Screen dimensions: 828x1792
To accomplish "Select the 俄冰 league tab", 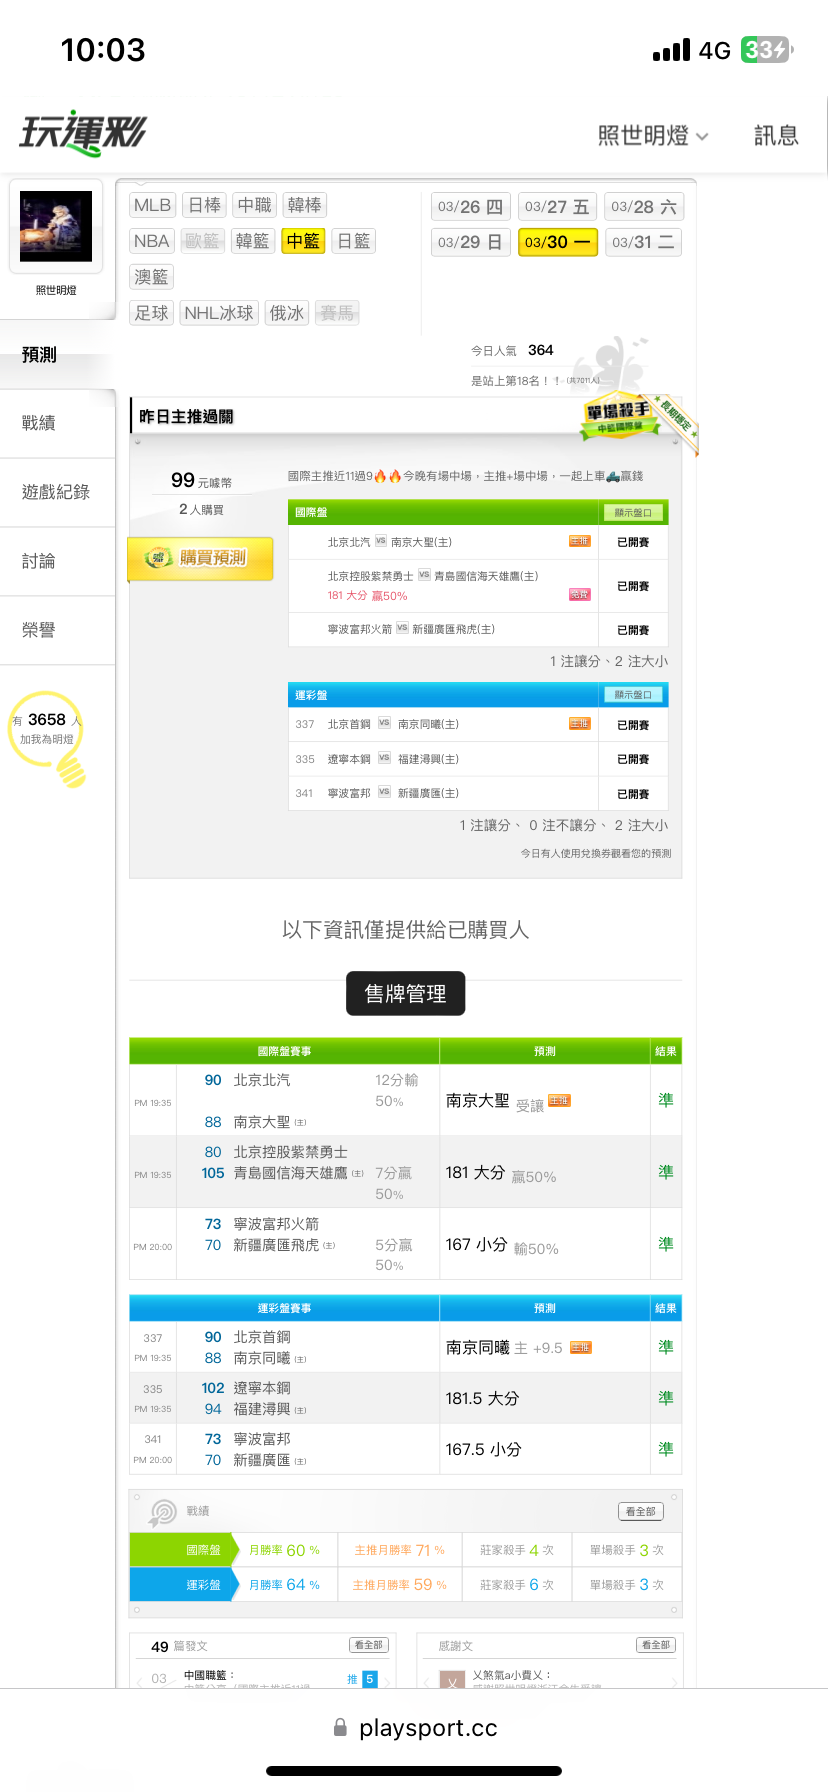I will pos(287,313).
